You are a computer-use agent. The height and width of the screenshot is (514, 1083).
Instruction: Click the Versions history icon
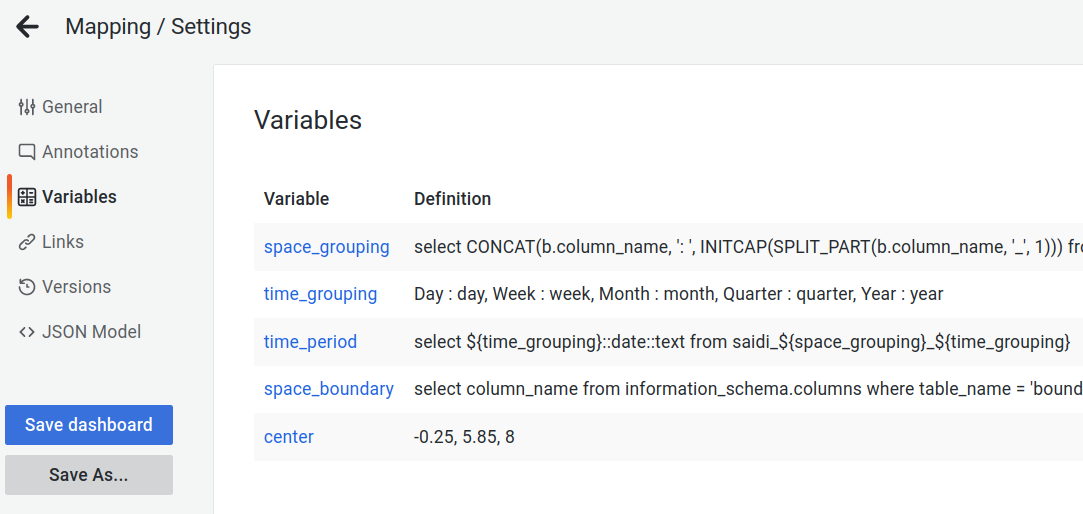point(27,287)
